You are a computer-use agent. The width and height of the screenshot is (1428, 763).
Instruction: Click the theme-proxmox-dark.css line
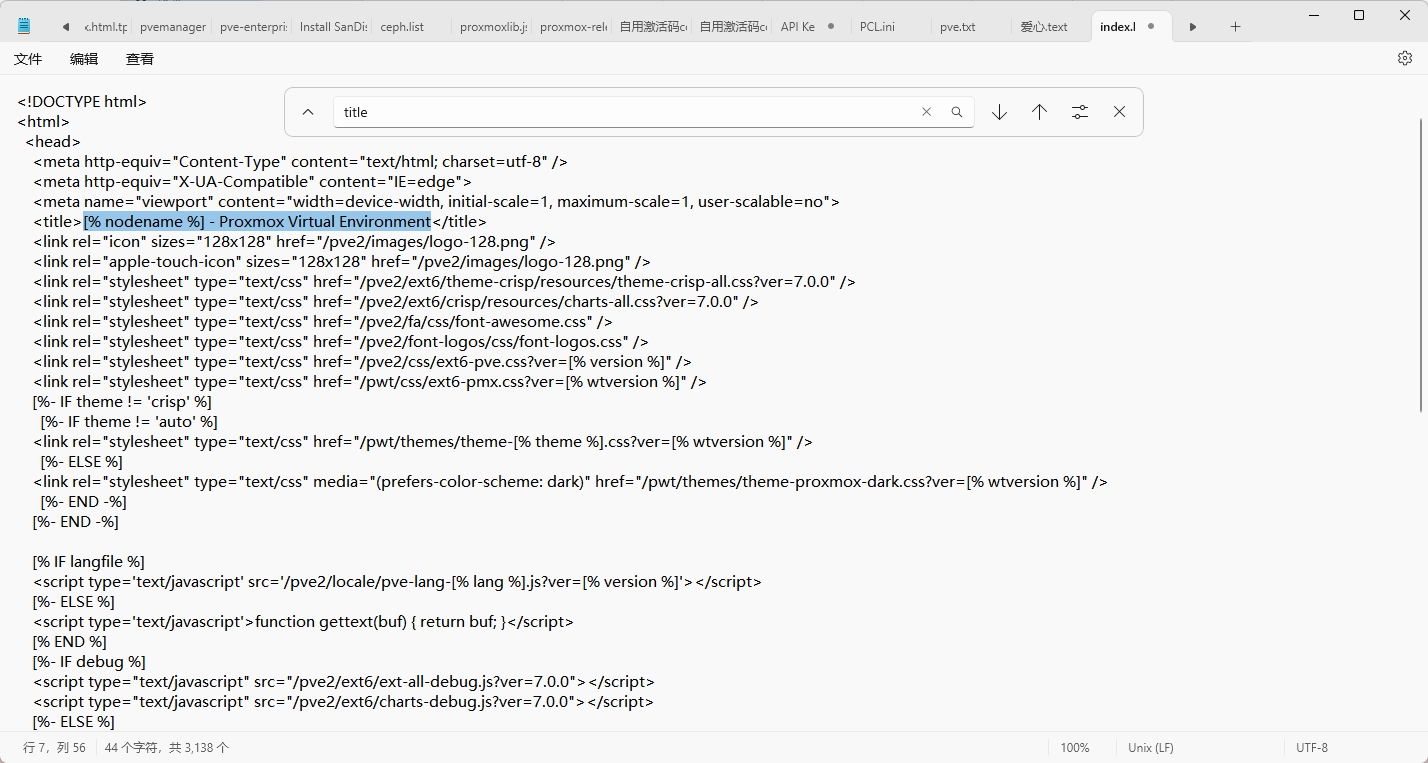tap(570, 482)
